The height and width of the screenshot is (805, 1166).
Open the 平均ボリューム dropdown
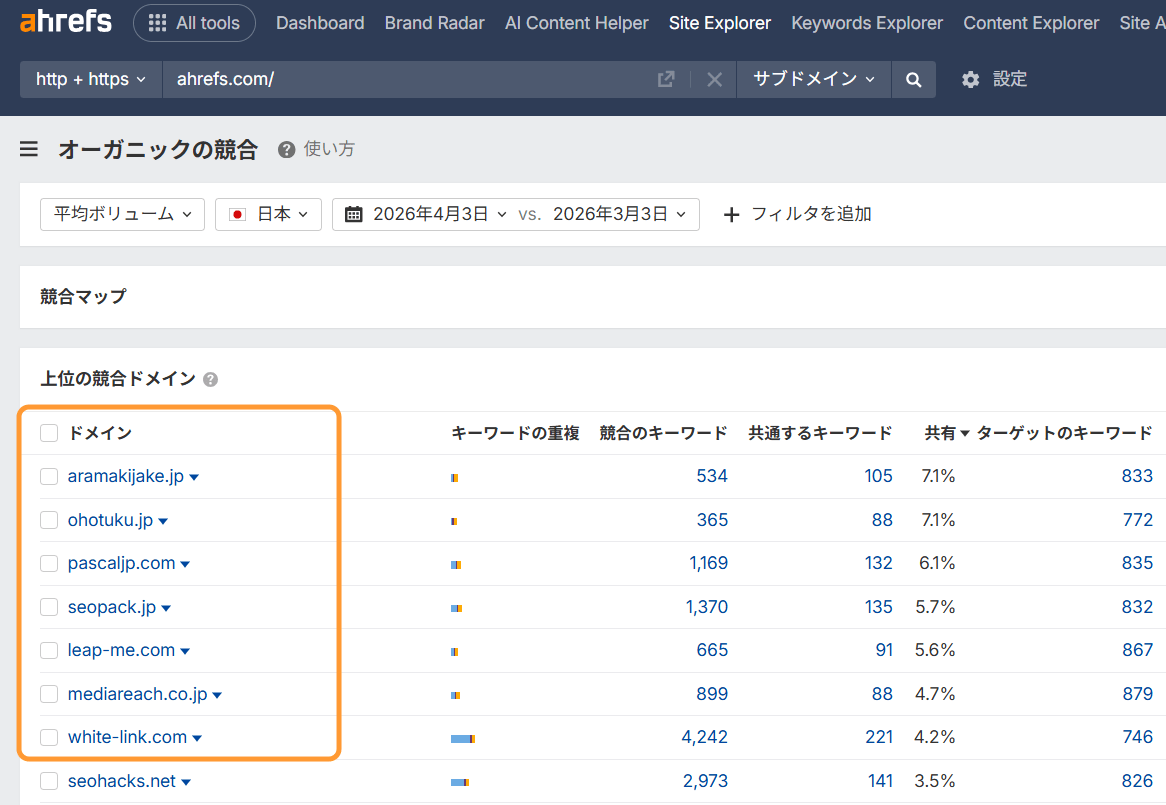(x=122, y=214)
